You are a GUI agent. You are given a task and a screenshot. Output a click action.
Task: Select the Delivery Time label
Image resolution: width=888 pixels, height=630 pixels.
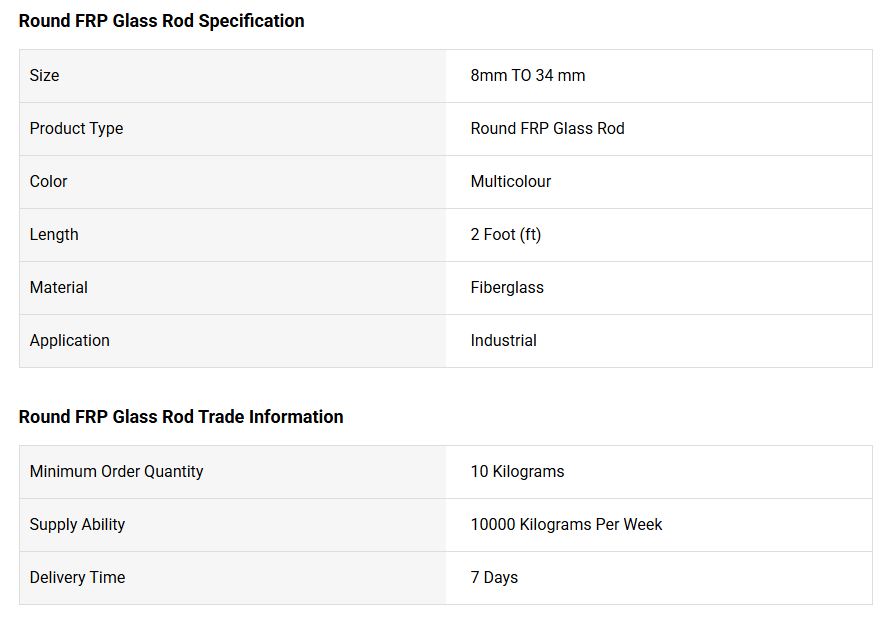pos(77,578)
